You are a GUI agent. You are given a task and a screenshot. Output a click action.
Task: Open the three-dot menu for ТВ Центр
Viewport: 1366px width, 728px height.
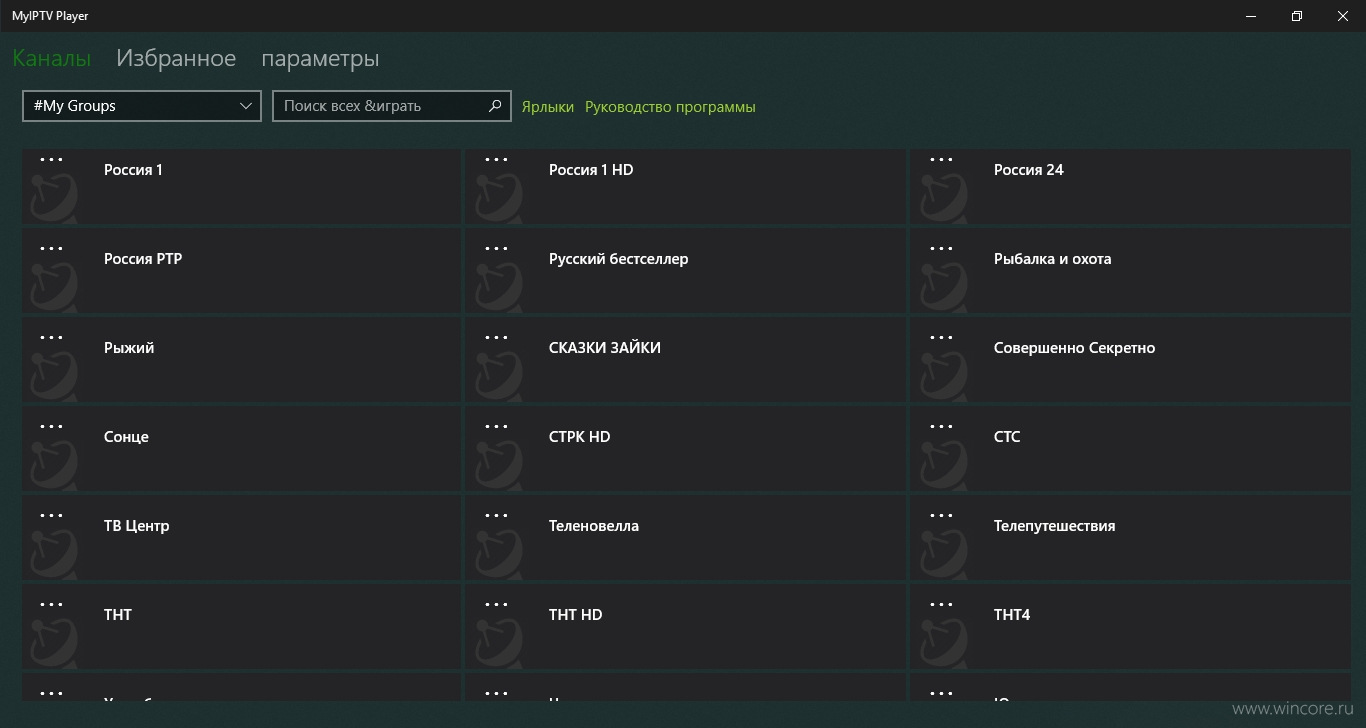pyautogui.click(x=51, y=516)
